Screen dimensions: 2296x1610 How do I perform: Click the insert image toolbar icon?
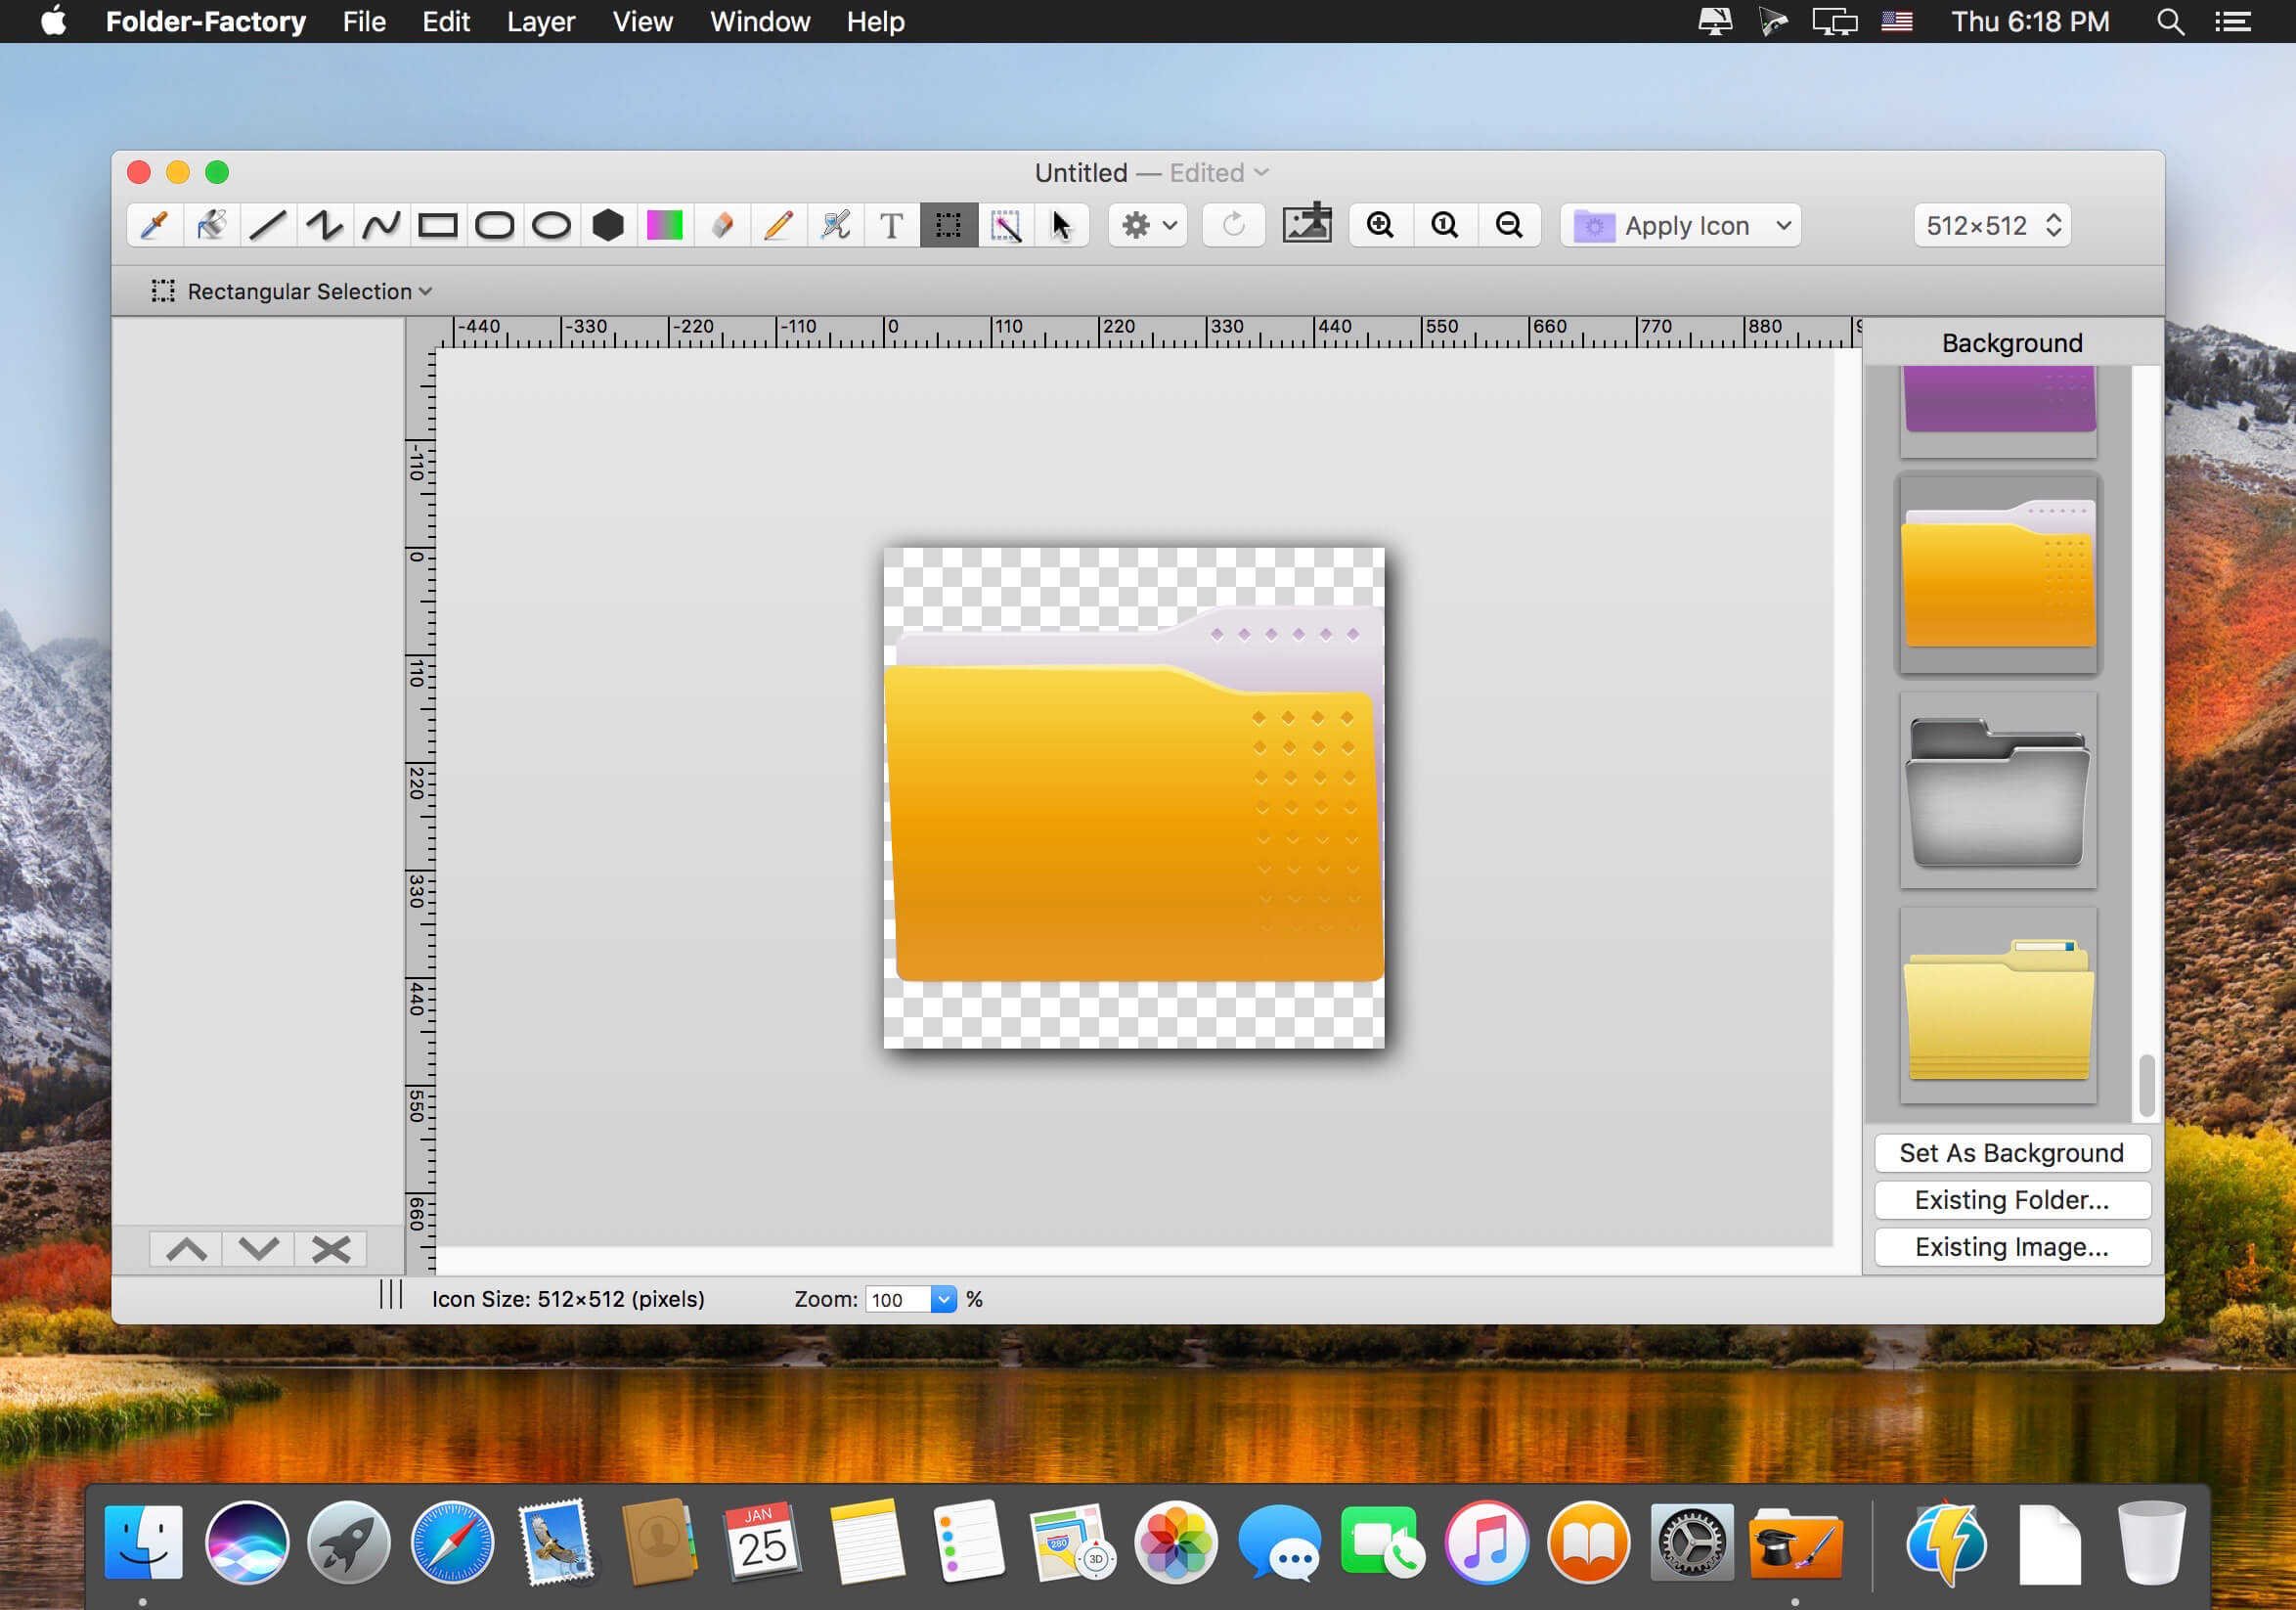click(x=1306, y=224)
